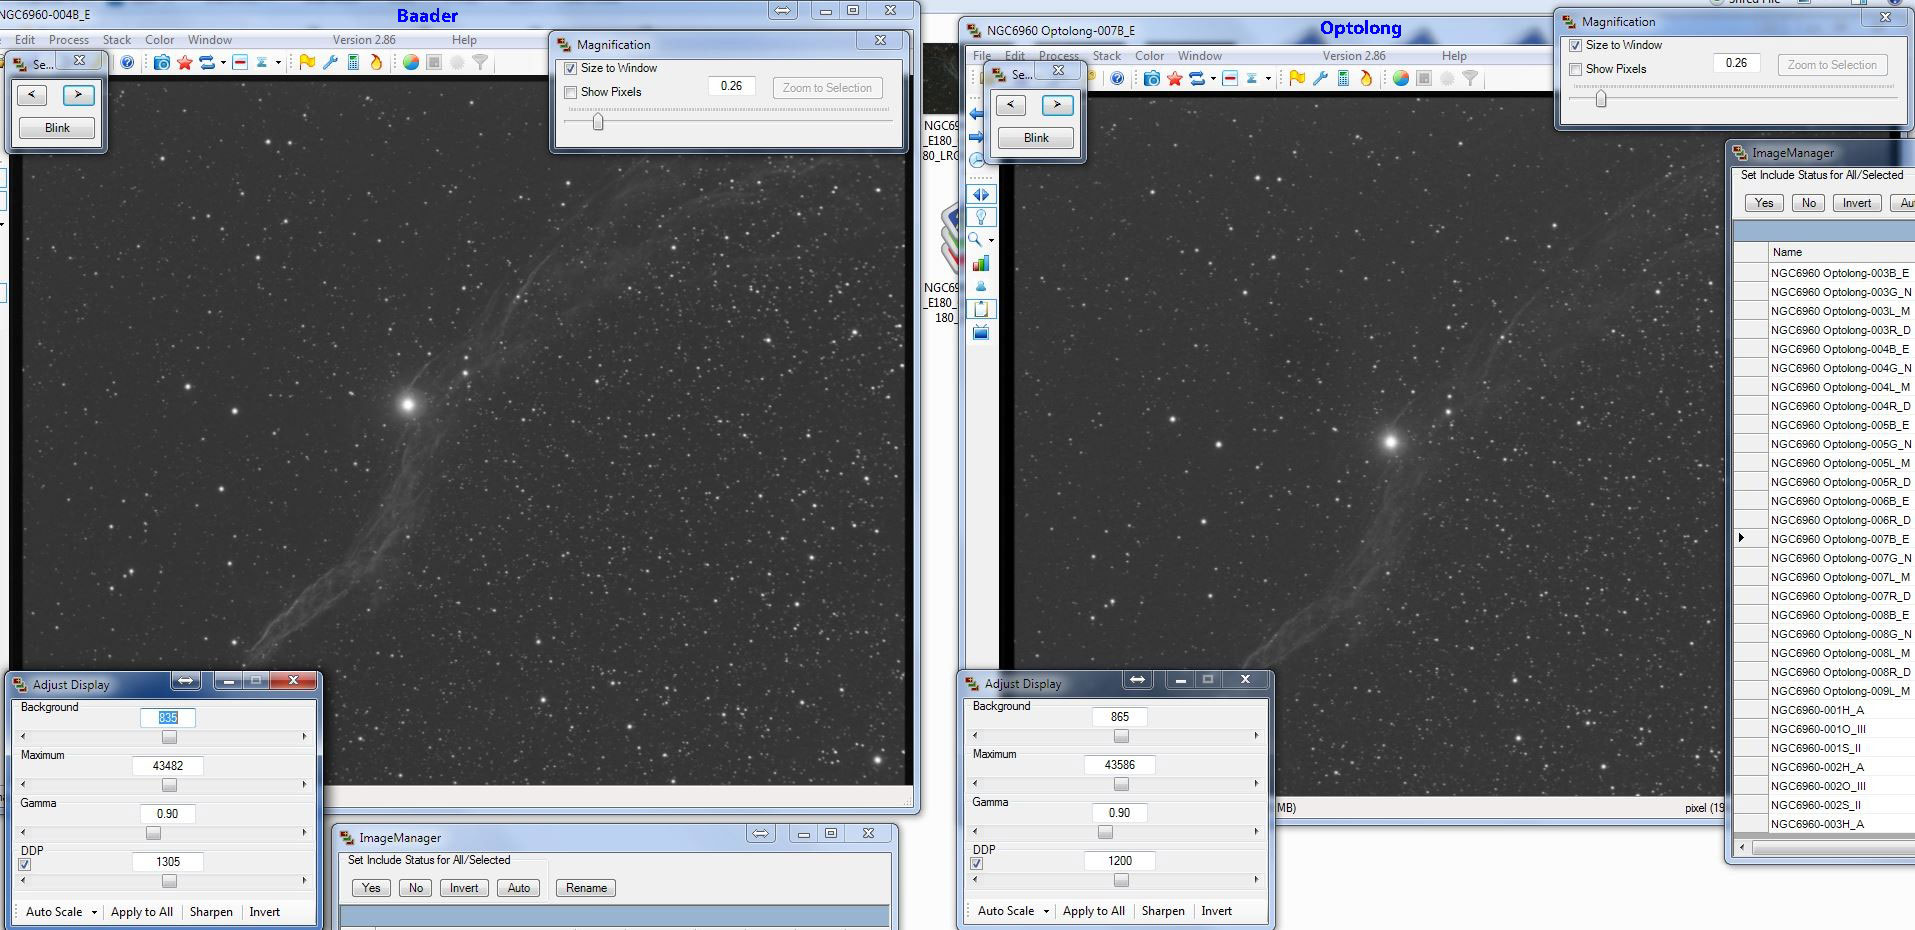Open dropdown arrow next to sidebar magnifier
The image size is (1915, 930).
point(991,240)
